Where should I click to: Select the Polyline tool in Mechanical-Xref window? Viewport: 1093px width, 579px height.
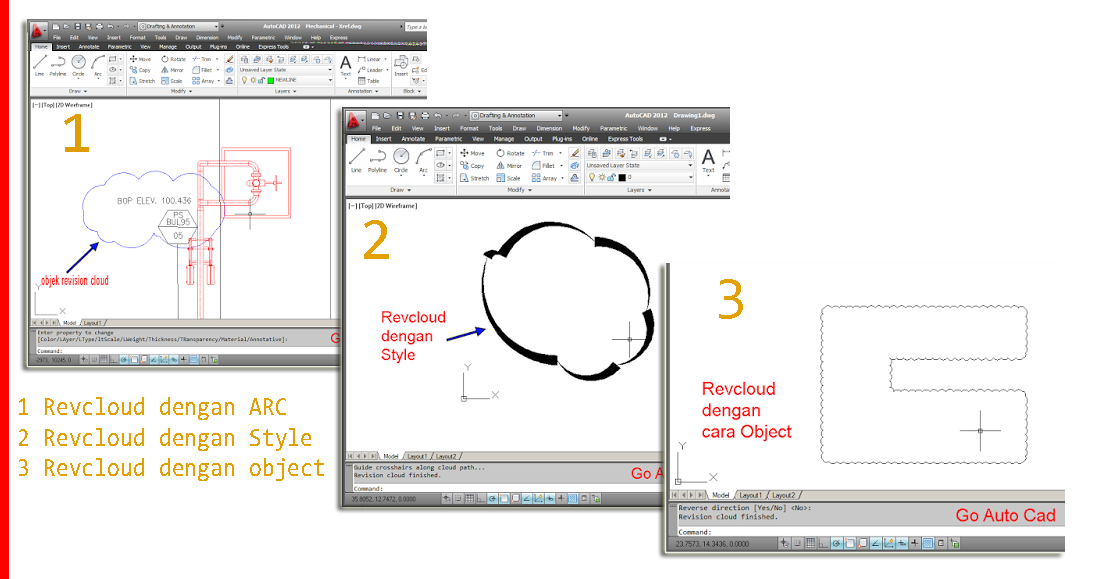[x=58, y=63]
